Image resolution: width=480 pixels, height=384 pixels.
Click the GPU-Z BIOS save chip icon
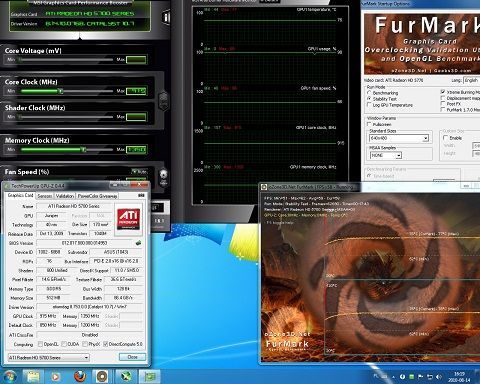click(x=138, y=243)
